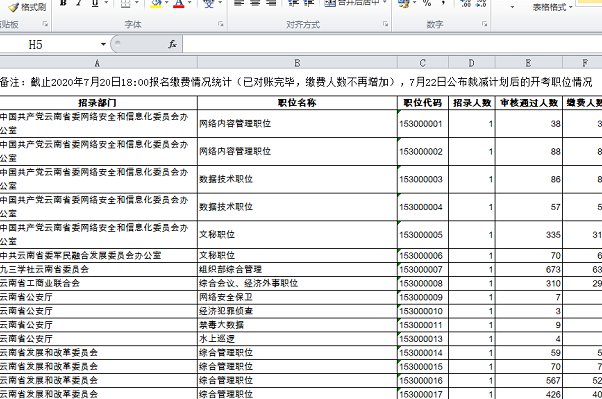Select the 禁毒大数据 cell
The image size is (602, 399).
(x=297, y=325)
